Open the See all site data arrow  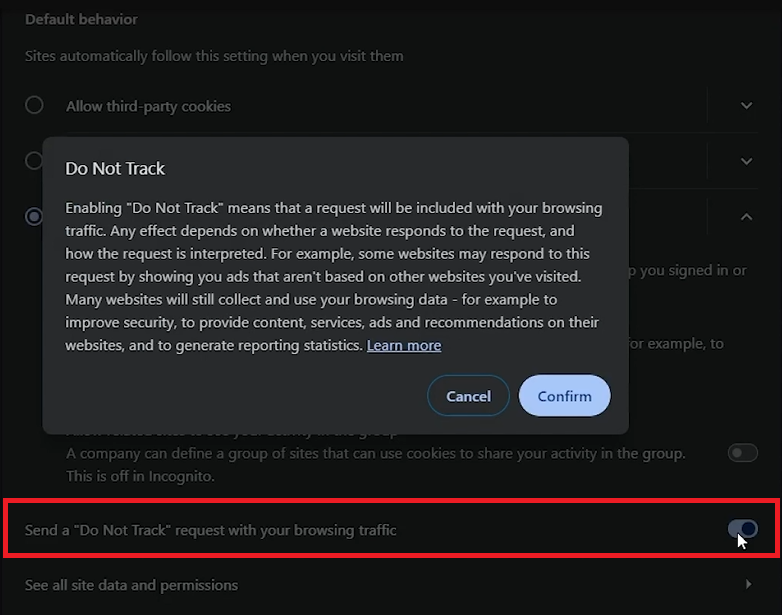tap(748, 584)
